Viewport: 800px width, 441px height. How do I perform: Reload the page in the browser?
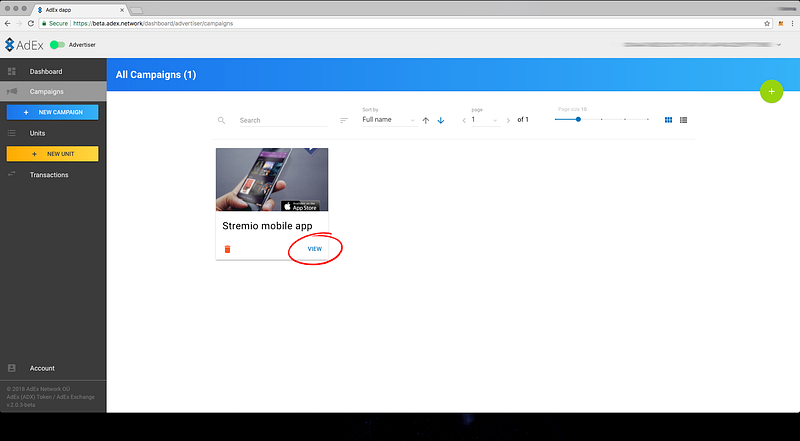tap(31, 23)
